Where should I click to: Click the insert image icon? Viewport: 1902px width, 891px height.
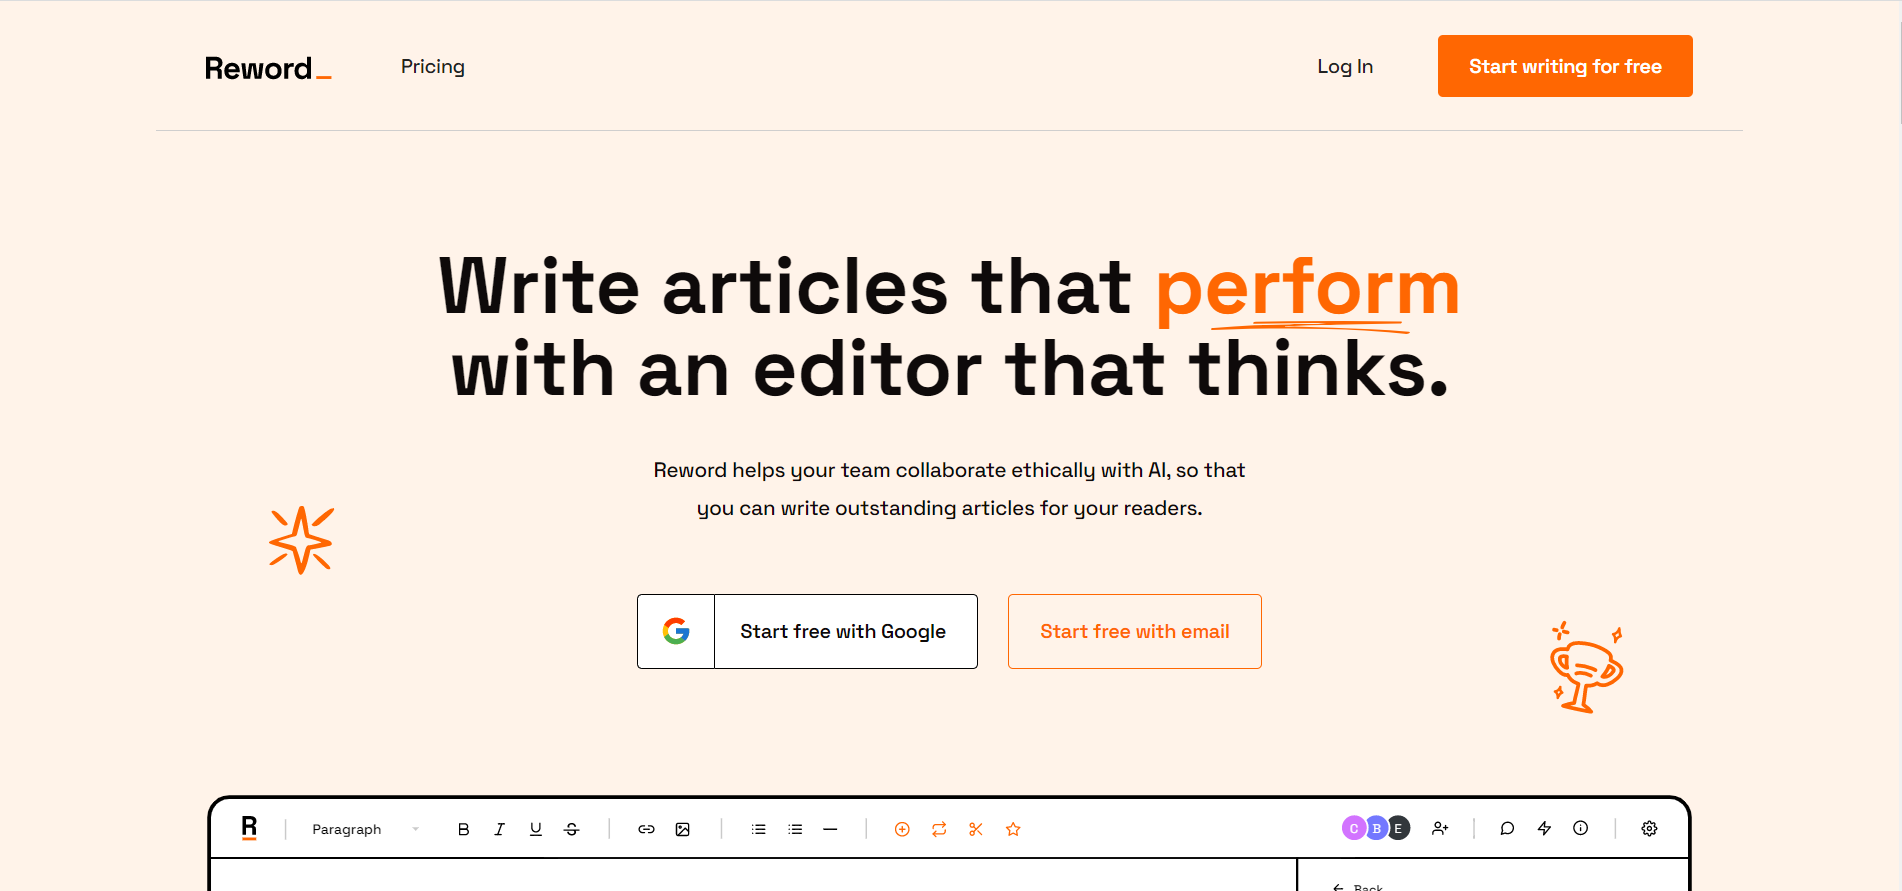point(683,829)
